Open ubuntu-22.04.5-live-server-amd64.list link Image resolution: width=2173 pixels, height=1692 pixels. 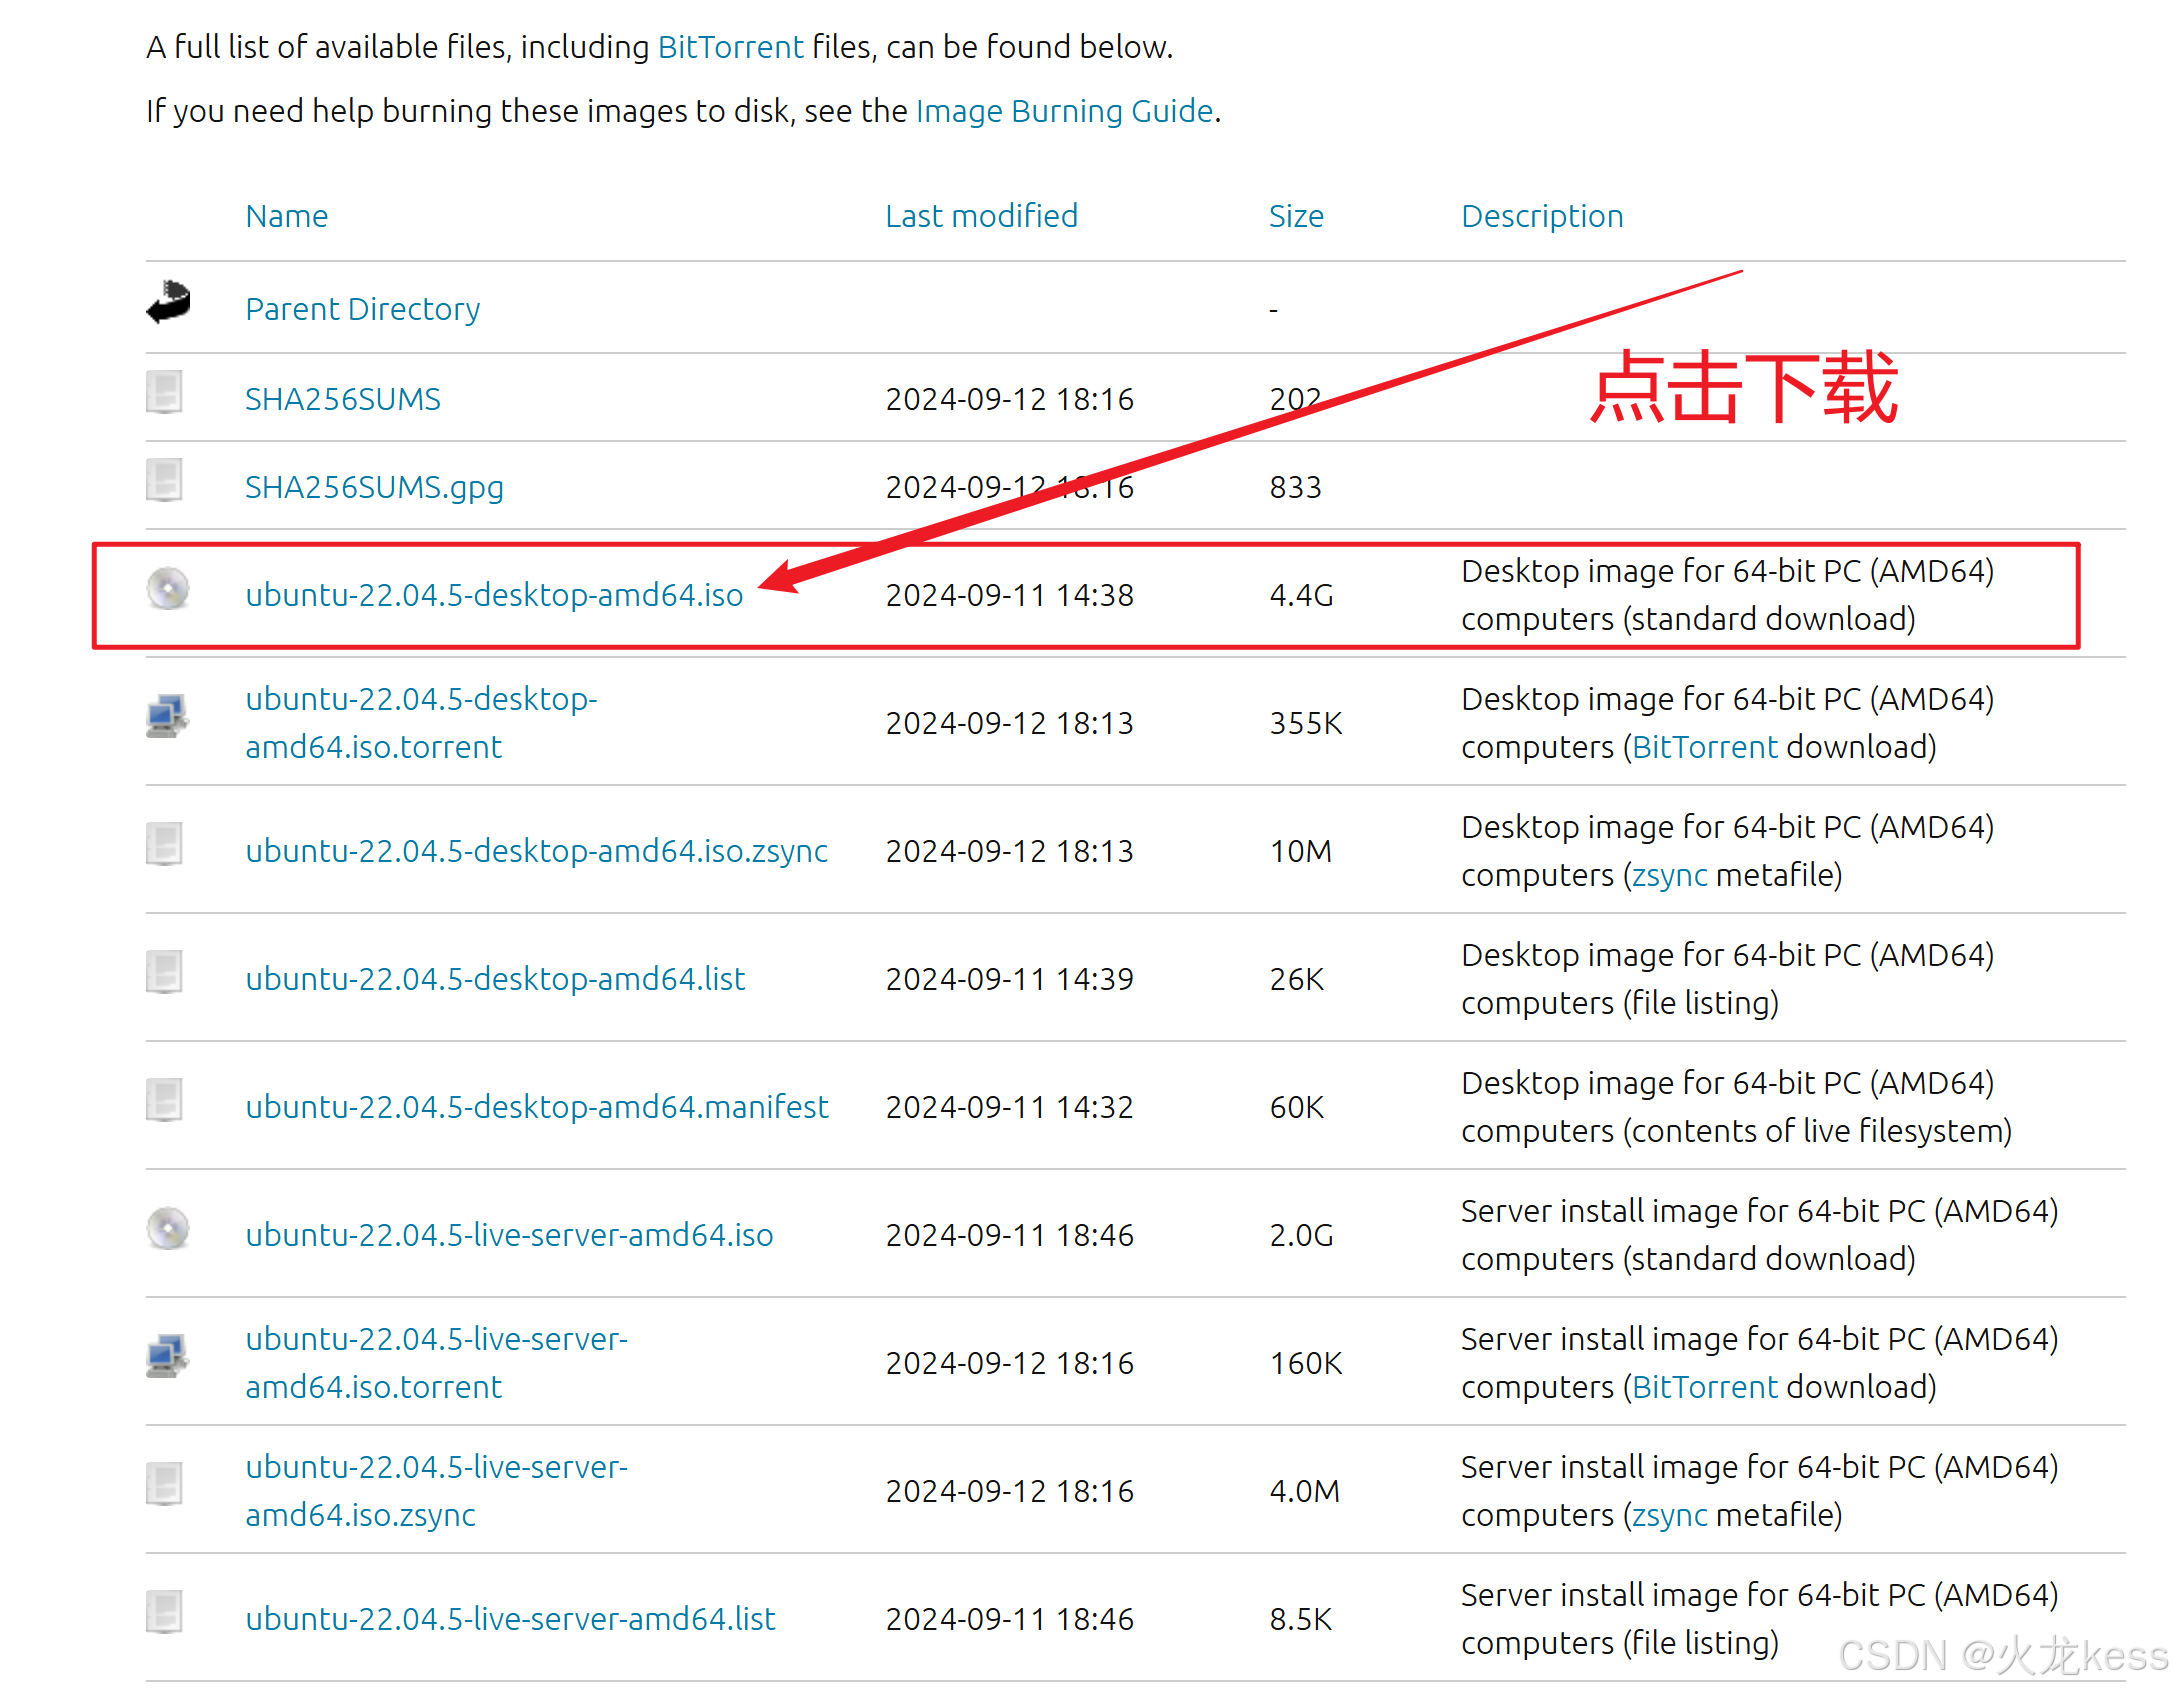[510, 1619]
